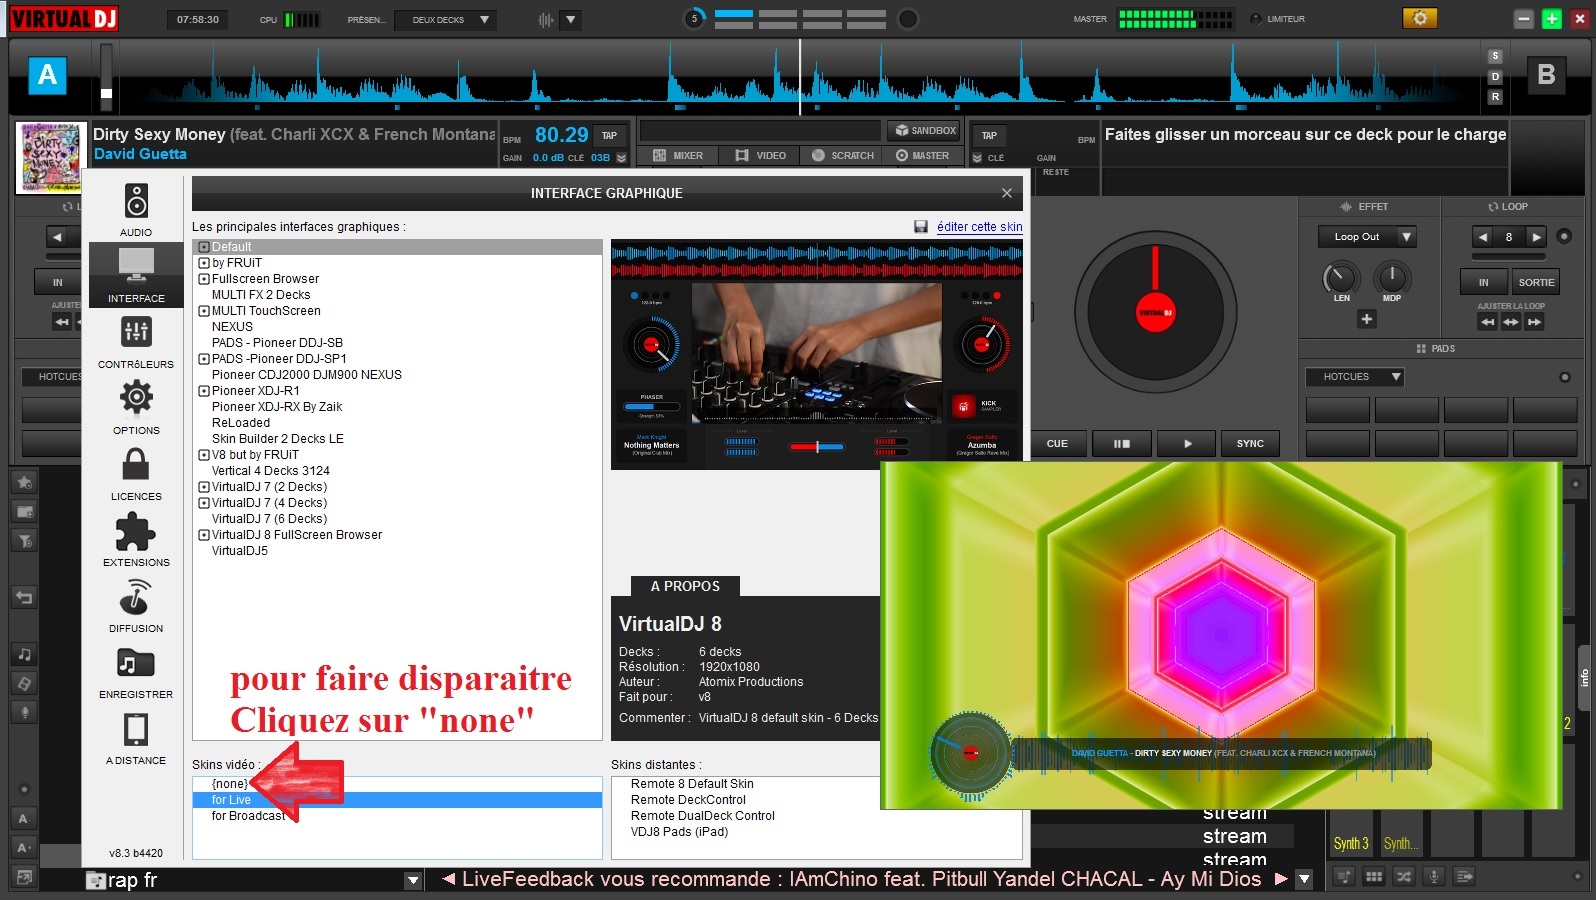Click the floppy disk icon beside éditer cette skin
The image size is (1596, 902).
point(921,227)
